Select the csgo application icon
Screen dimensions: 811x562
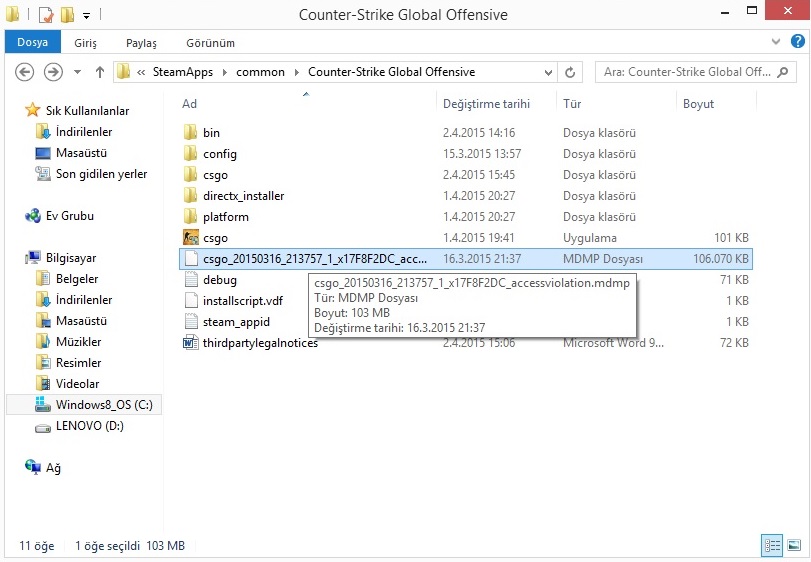click(191, 238)
